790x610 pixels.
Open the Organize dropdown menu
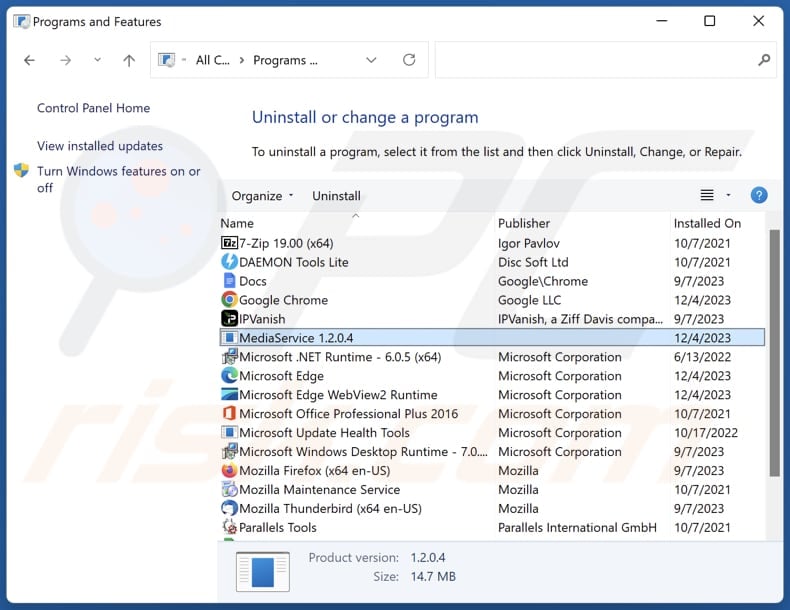pyautogui.click(x=263, y=196)
